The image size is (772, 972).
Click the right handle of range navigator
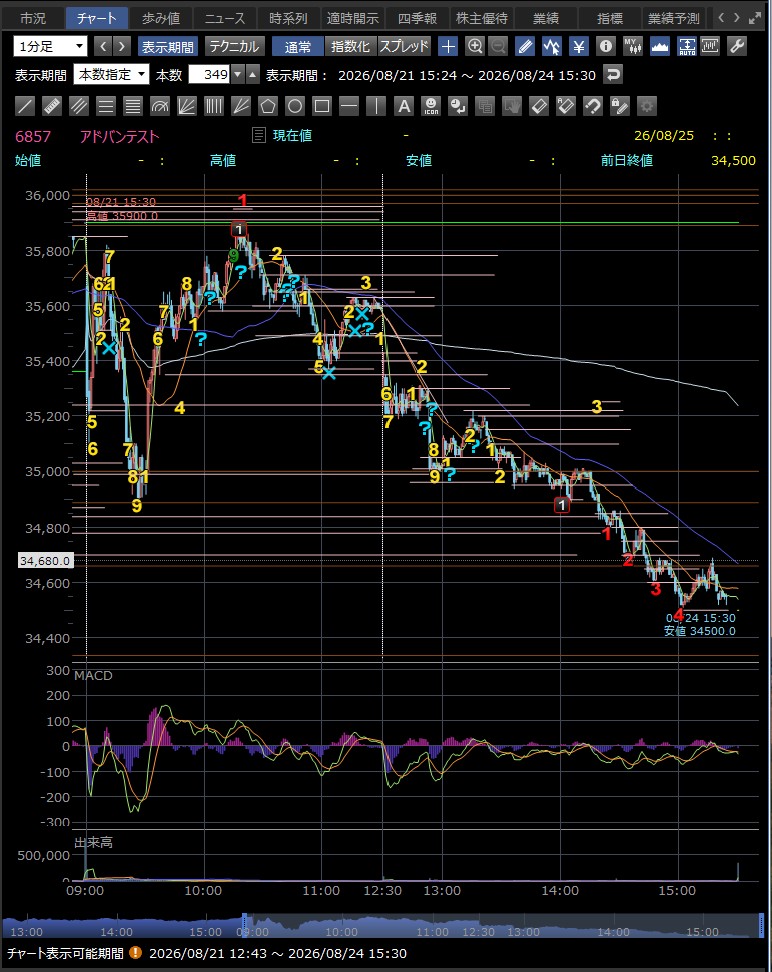(x=761, y=924)
